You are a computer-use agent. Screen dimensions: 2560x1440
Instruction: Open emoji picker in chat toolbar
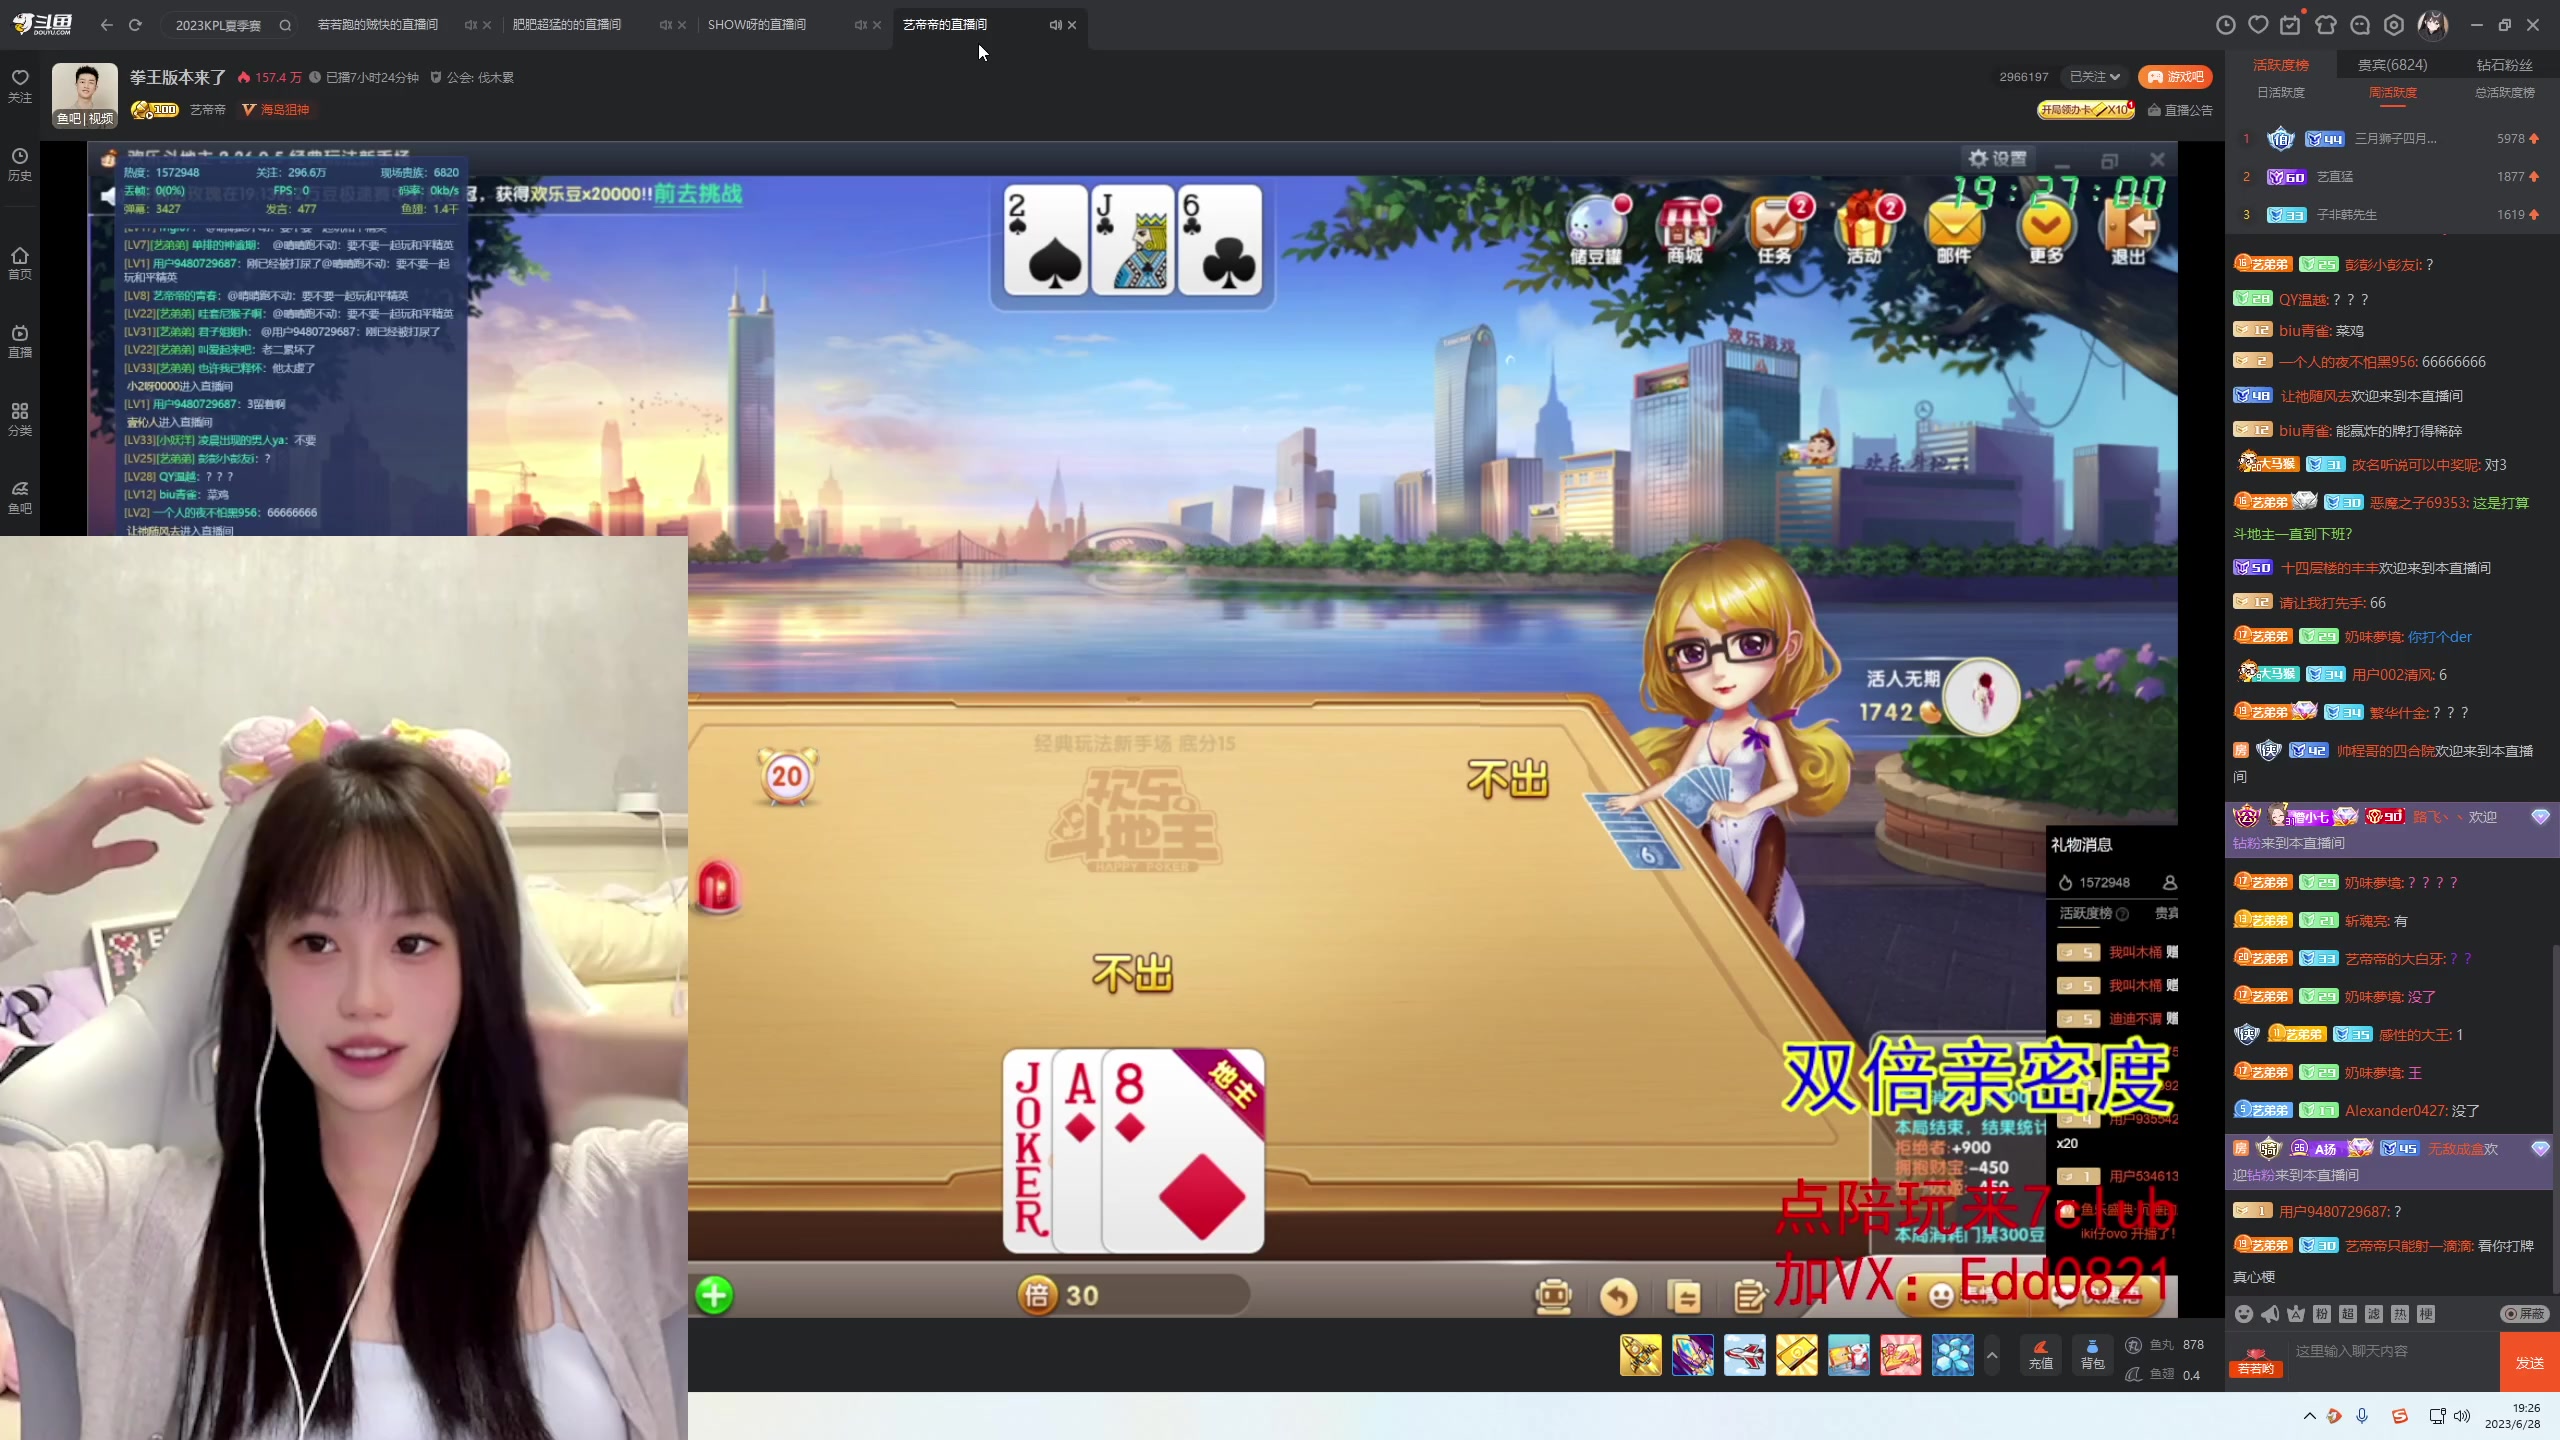(x=2244, y=1314)
